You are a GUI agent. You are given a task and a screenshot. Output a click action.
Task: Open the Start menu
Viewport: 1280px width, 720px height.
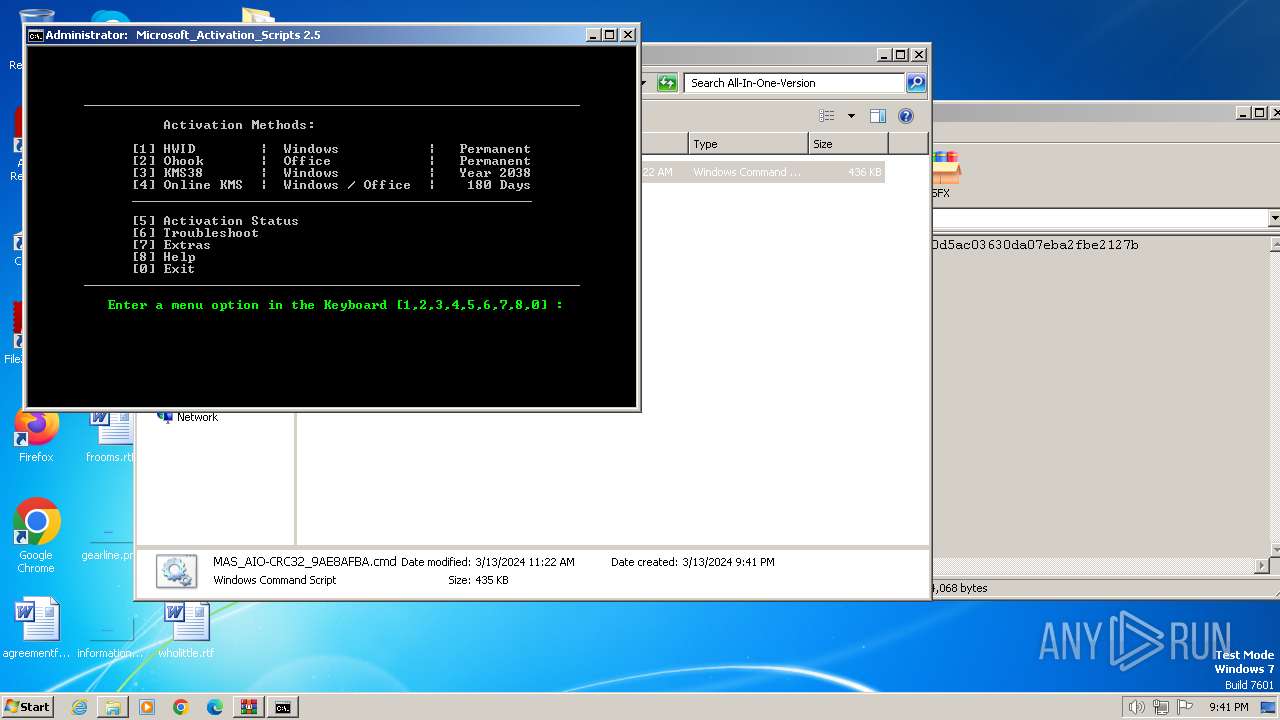pyautogui.click(x=28, y=707)
